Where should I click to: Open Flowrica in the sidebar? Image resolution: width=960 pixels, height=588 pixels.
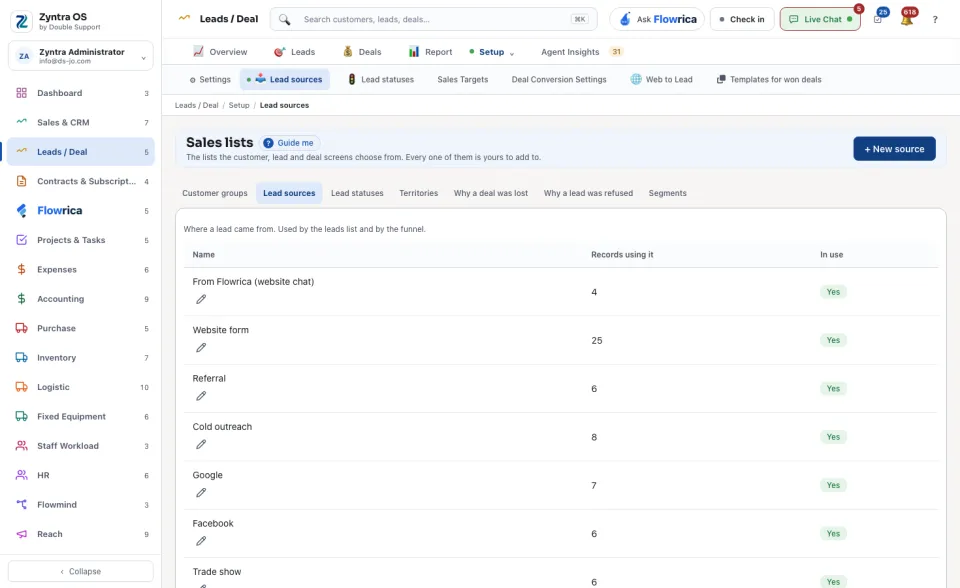pyautogui.click(x=81, y=211)
